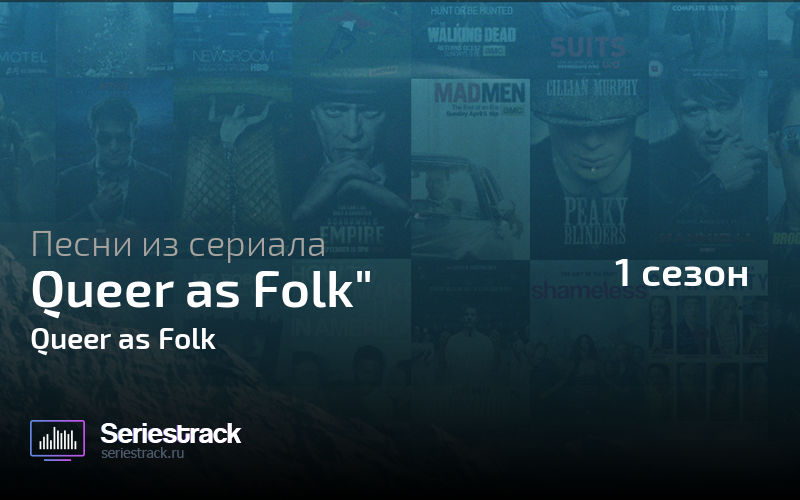Screen dimensions: 800x500
Task: Open the seriestrack.ru website link
Action: point(142,453)
